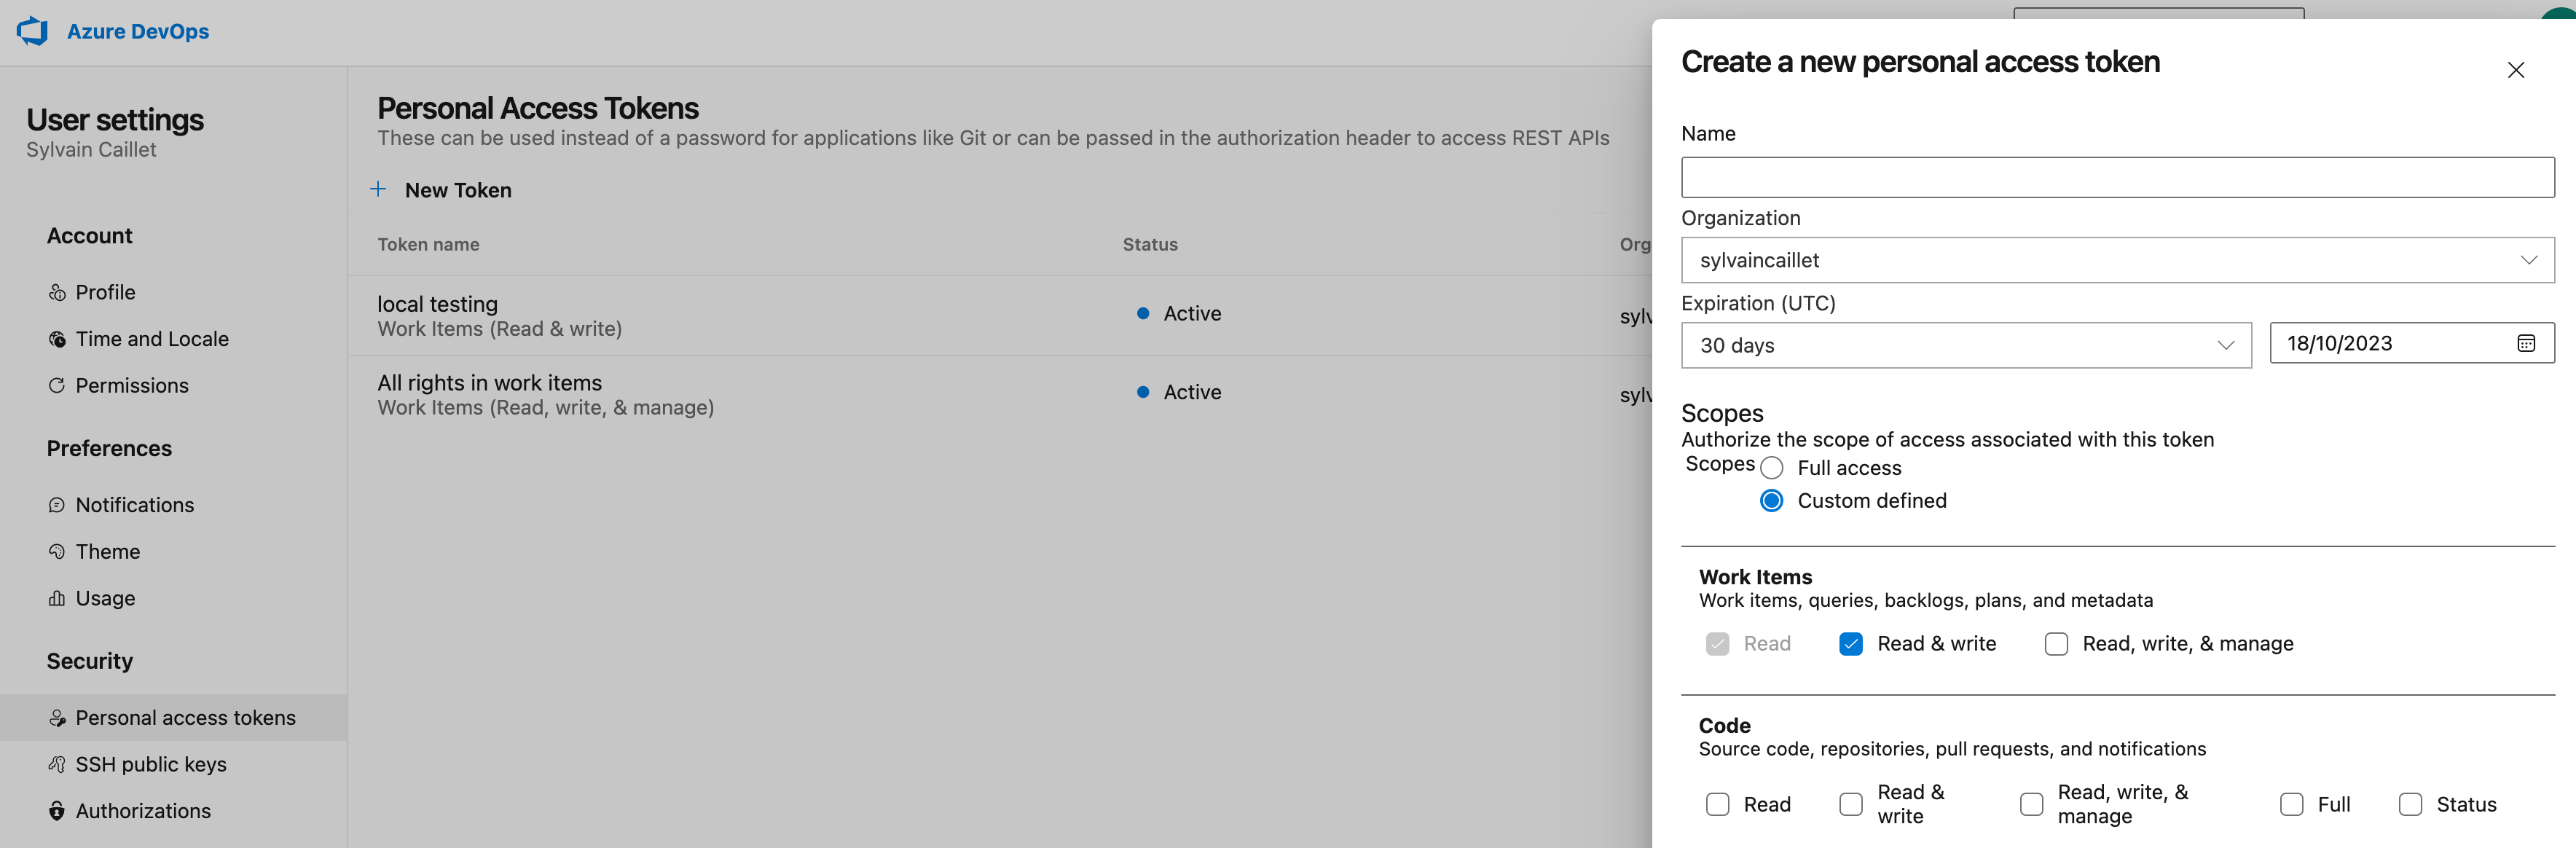Toggle Work Items Read checkbox
Screen dimensions: 2576x848
(x=1717, y=644)
